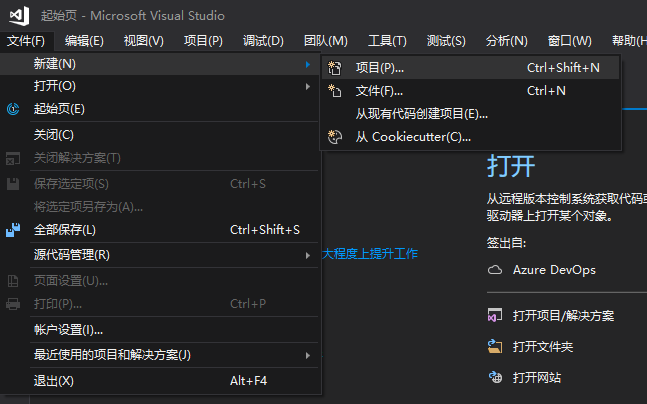The height and width of the screenshot is (404, 647).
Task: Select the 打开(O) menu entry
Action: click(x=160, y=86)
